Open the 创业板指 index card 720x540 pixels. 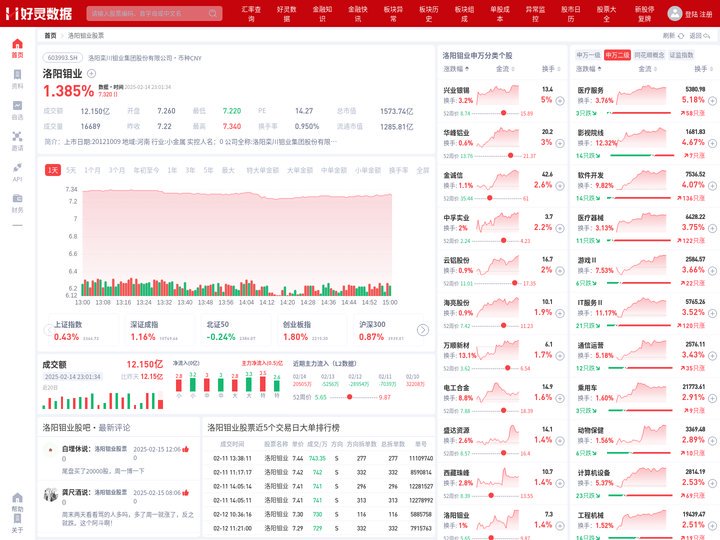(x=310, y=330)
